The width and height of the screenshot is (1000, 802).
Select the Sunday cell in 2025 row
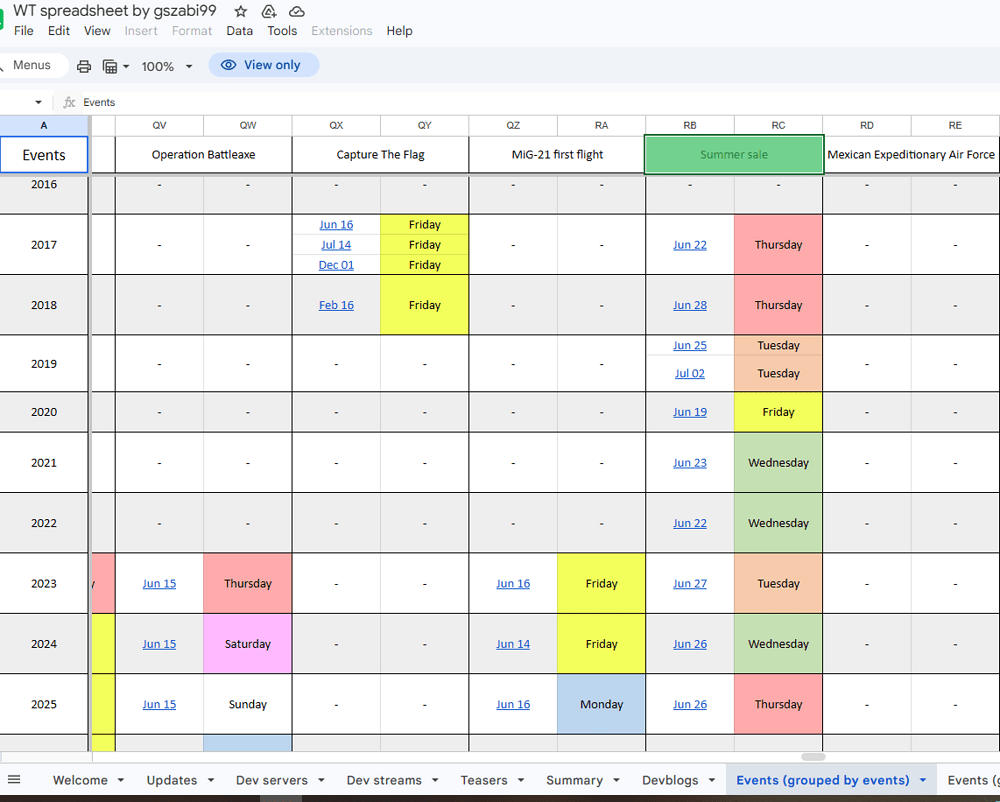coord(247,704)
